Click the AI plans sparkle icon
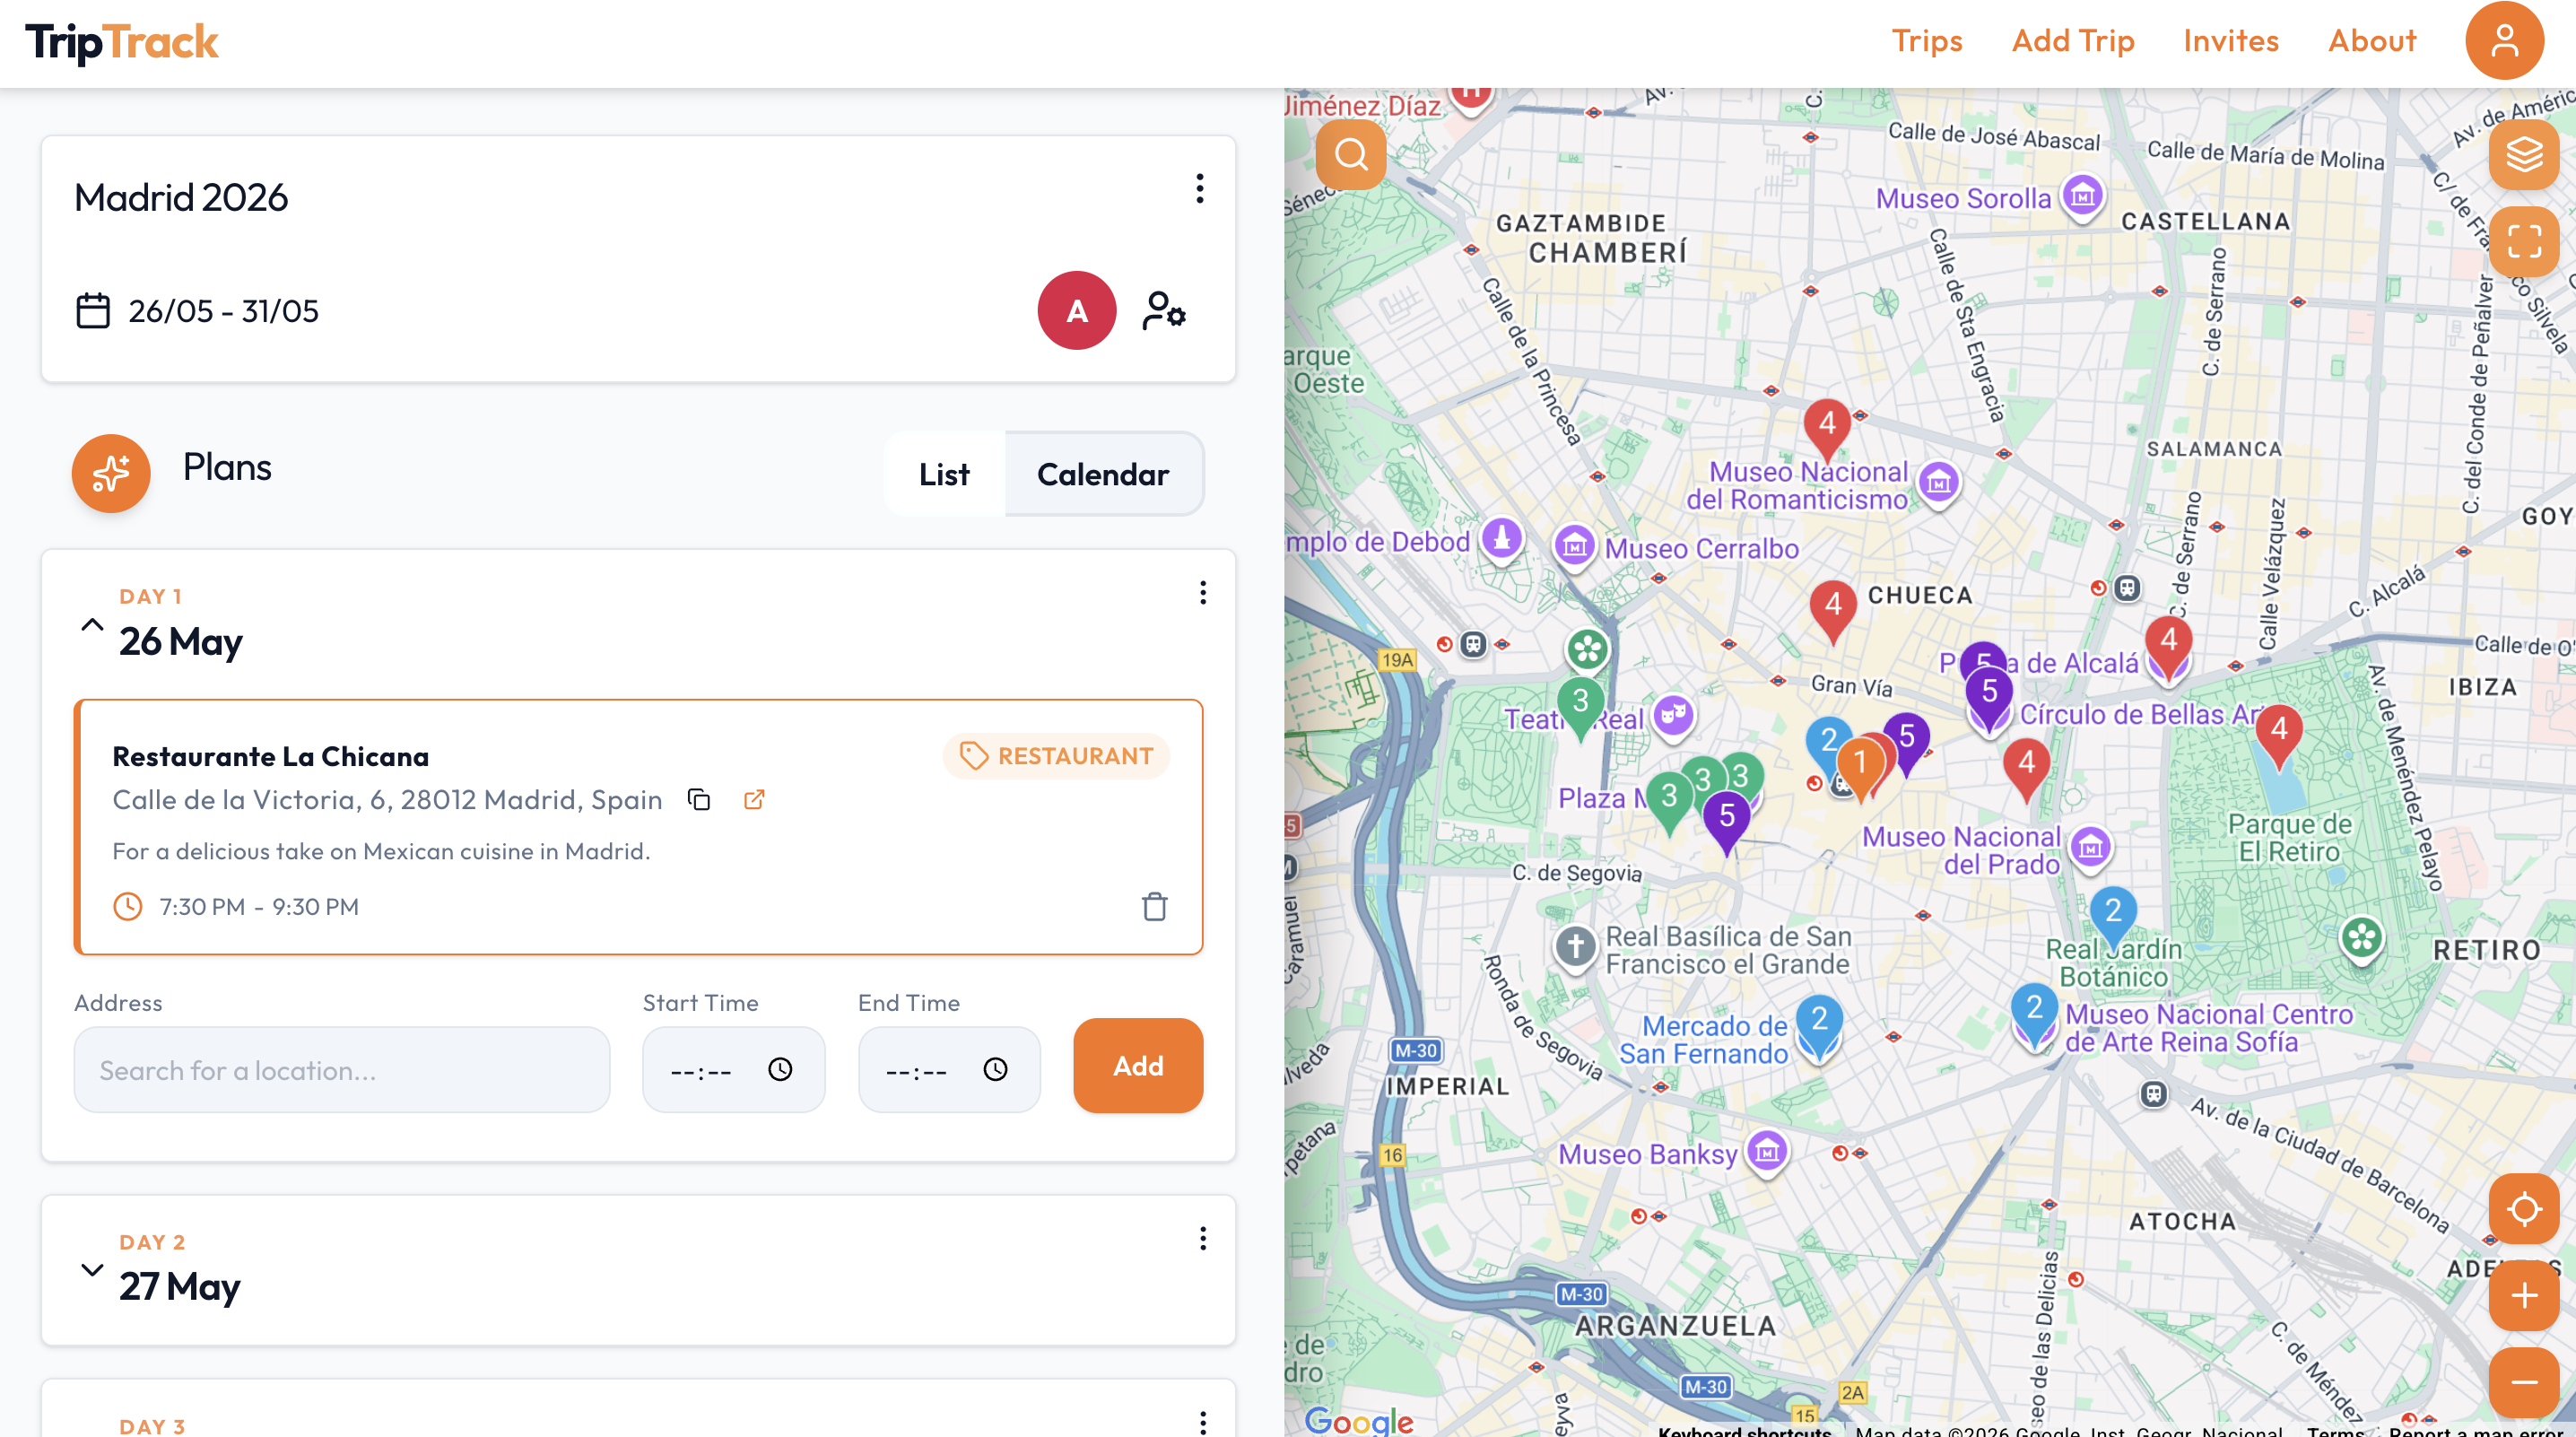This screenshot has width=2576, height=1437. 111,473
